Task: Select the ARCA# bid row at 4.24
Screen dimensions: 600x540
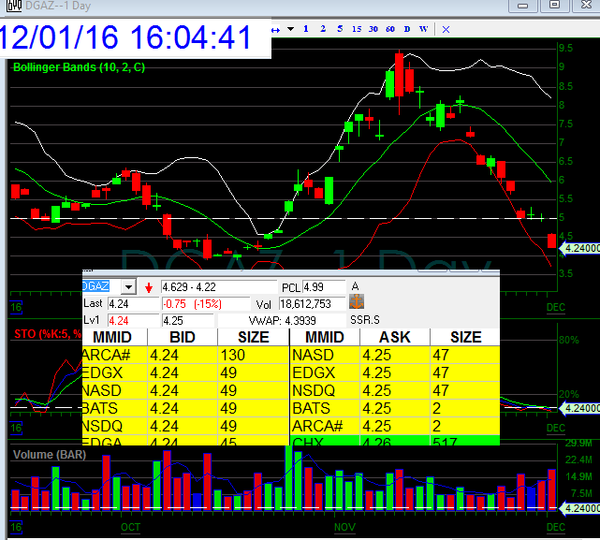Action: click(185, 353)
